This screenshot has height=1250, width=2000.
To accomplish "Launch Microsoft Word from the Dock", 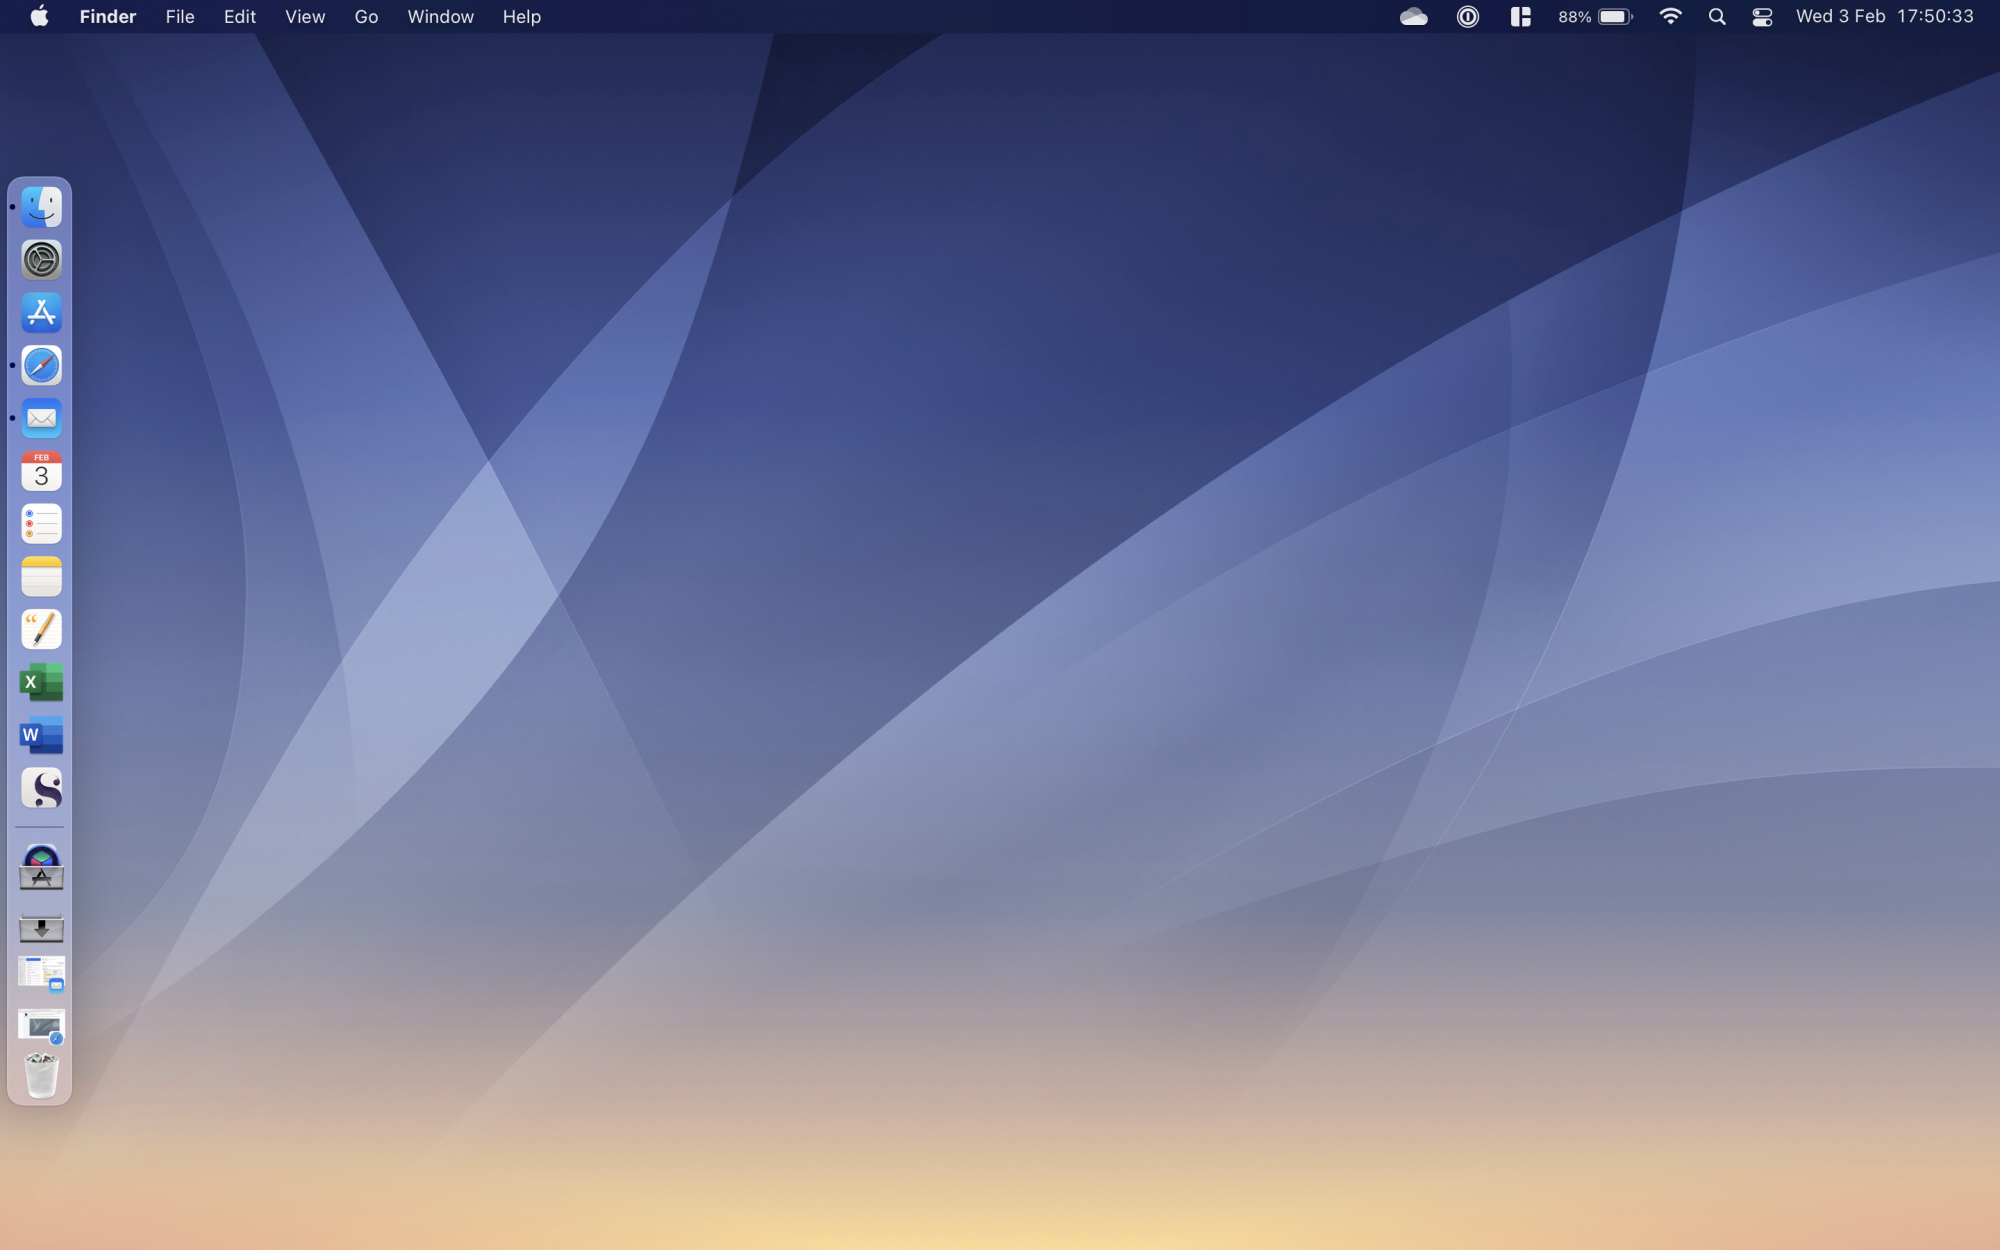I will coord(41,736).
